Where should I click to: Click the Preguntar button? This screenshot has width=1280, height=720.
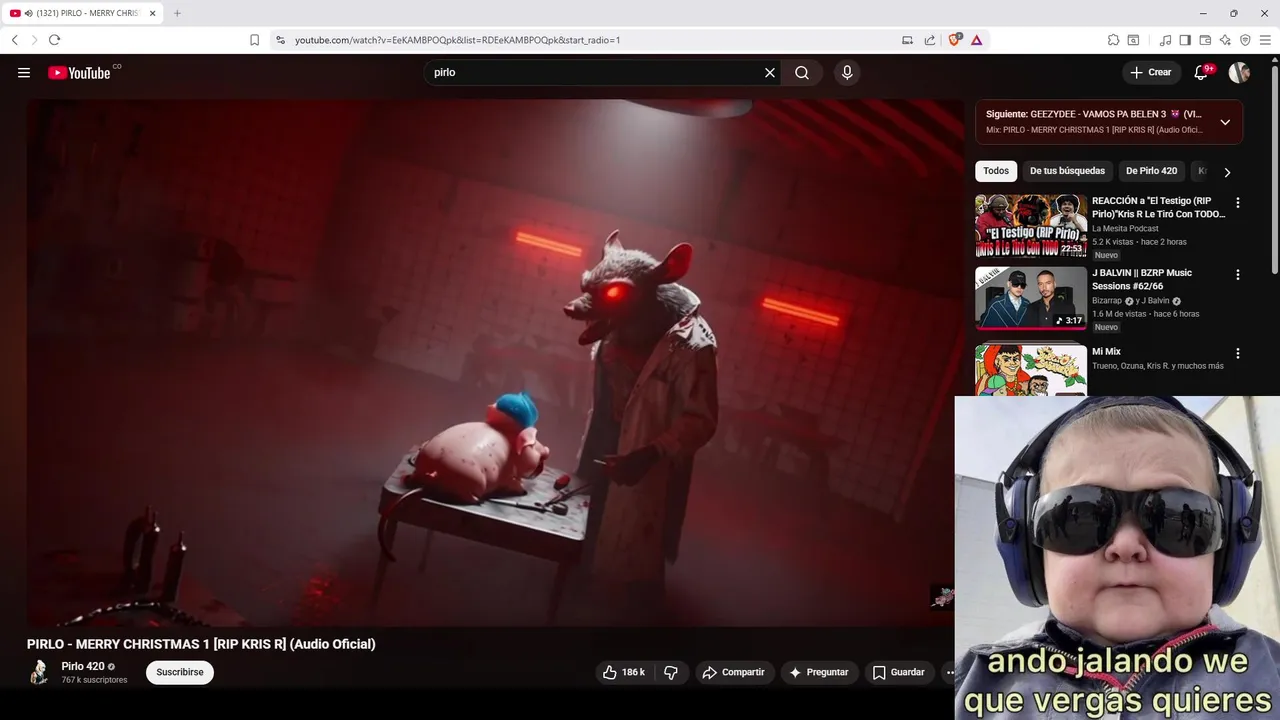click(x=819, y=672)
